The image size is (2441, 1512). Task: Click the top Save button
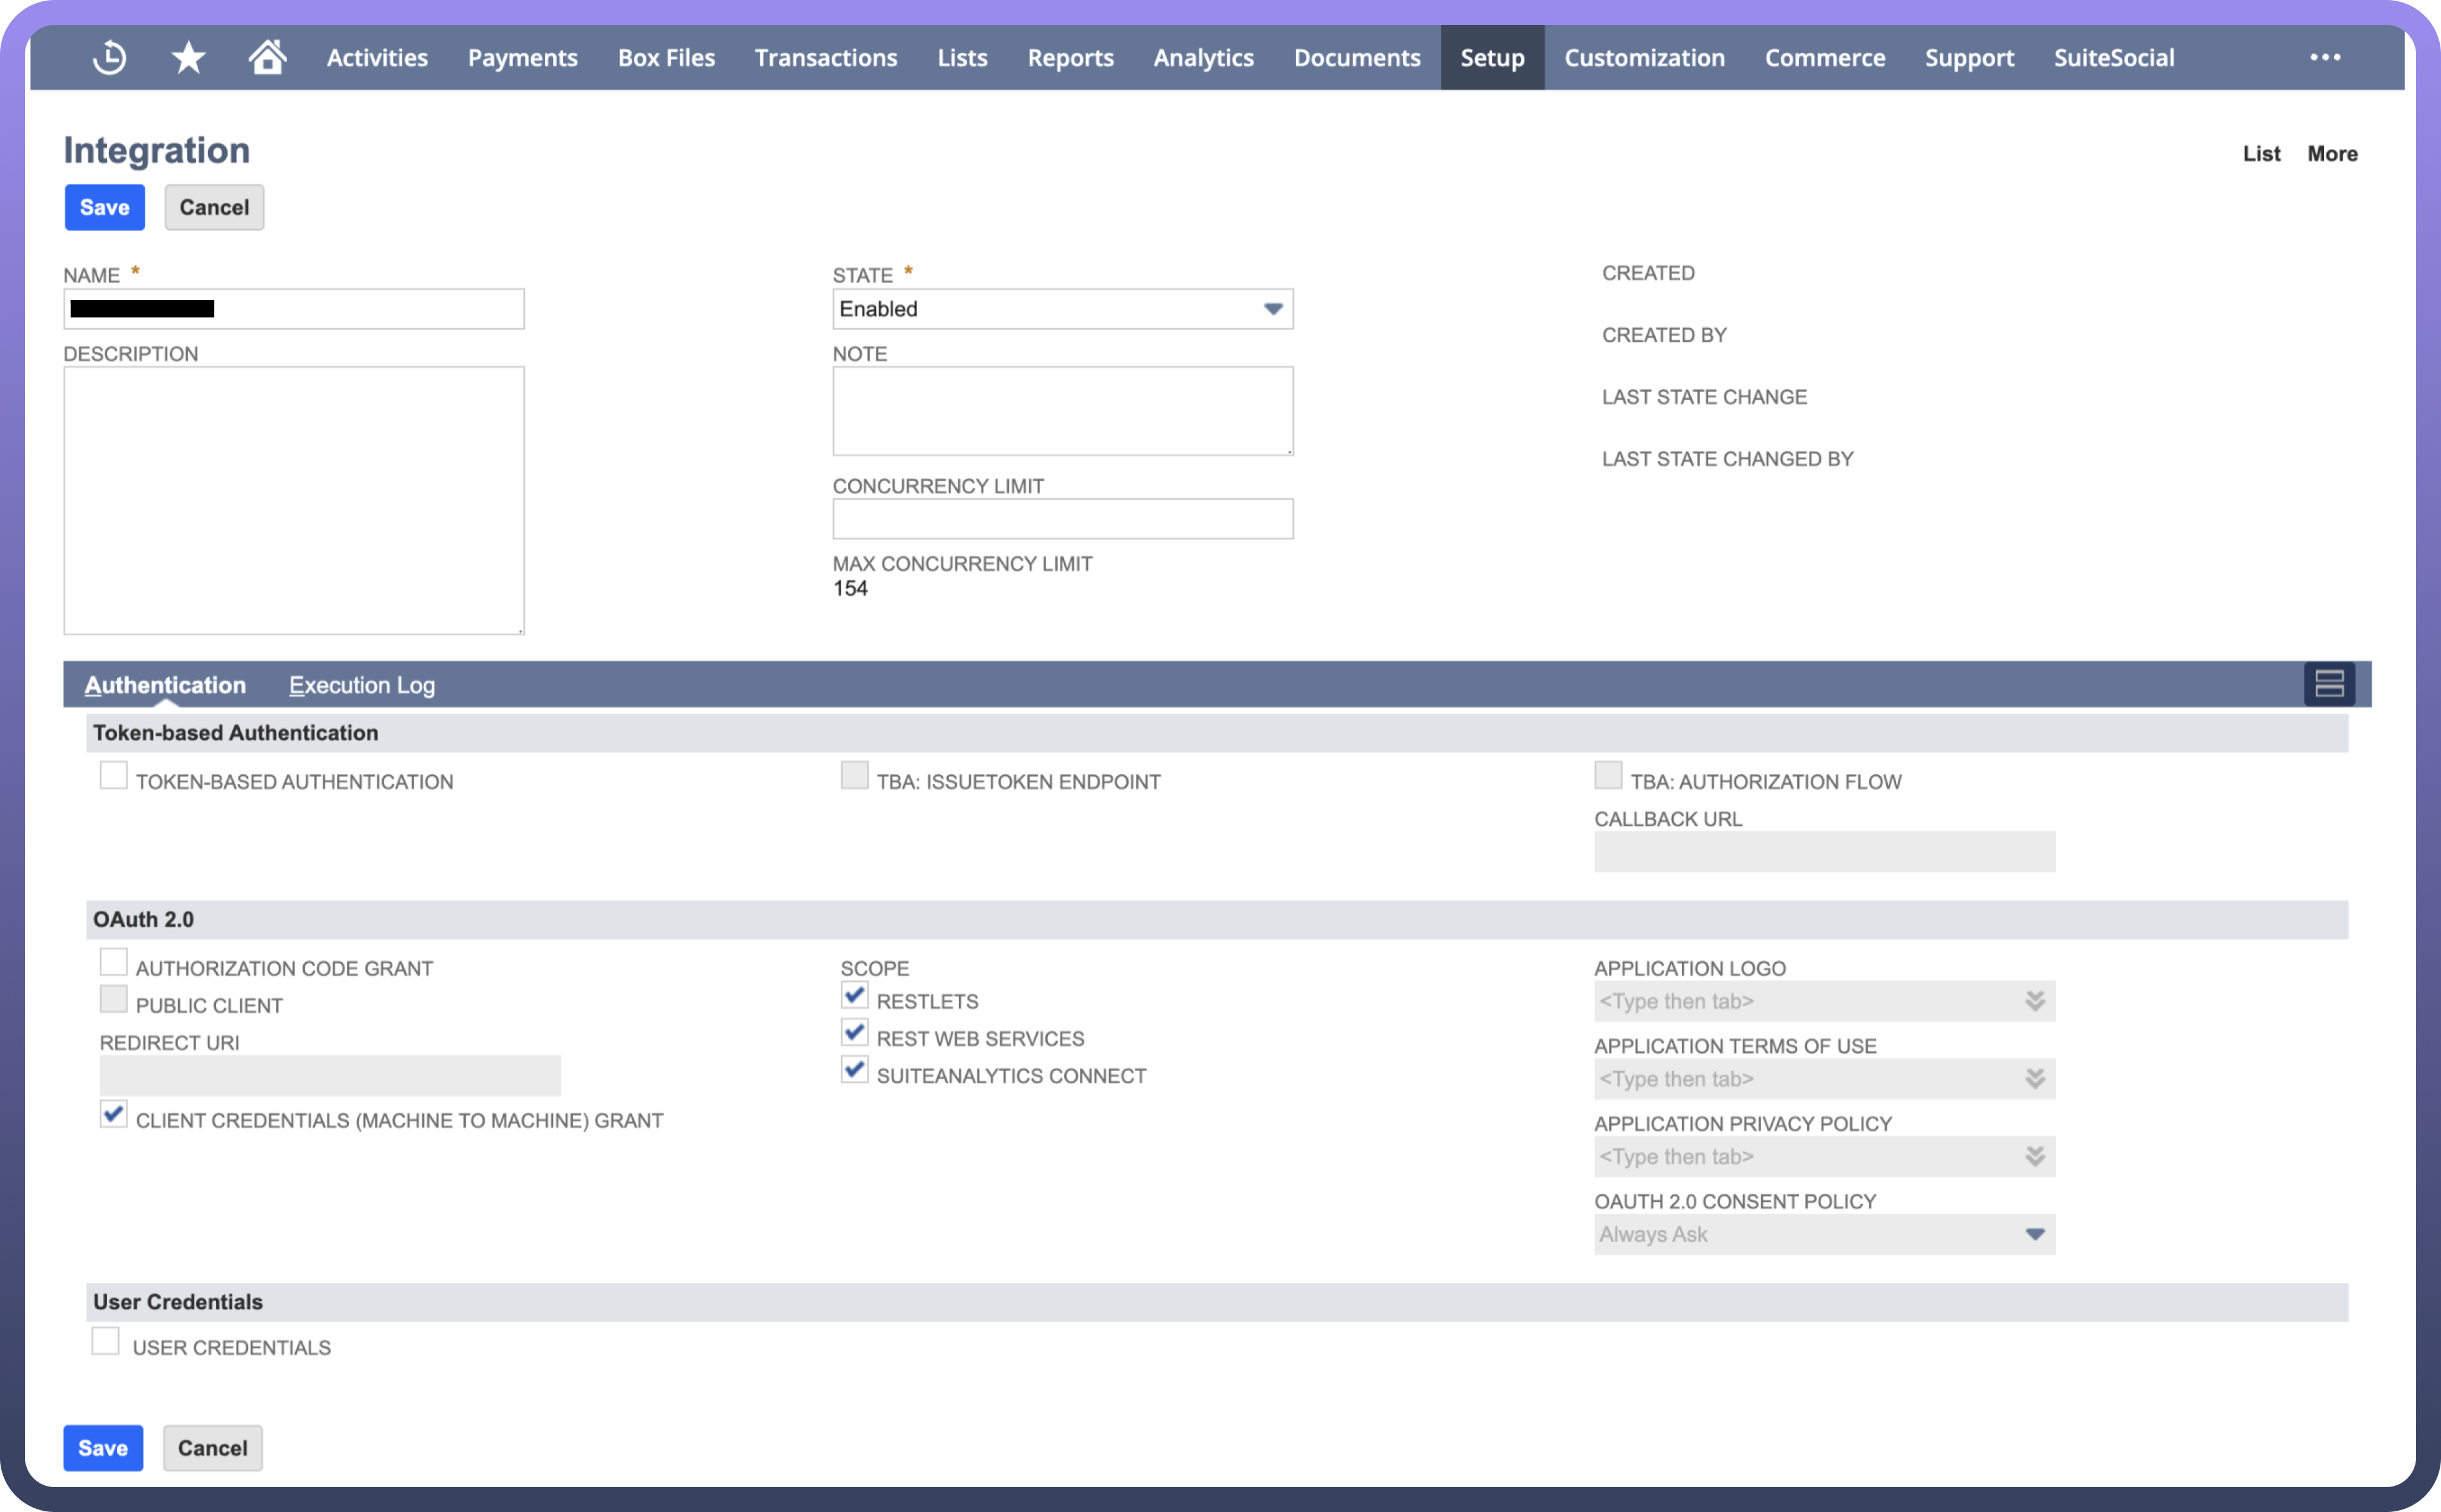(104, 207)
